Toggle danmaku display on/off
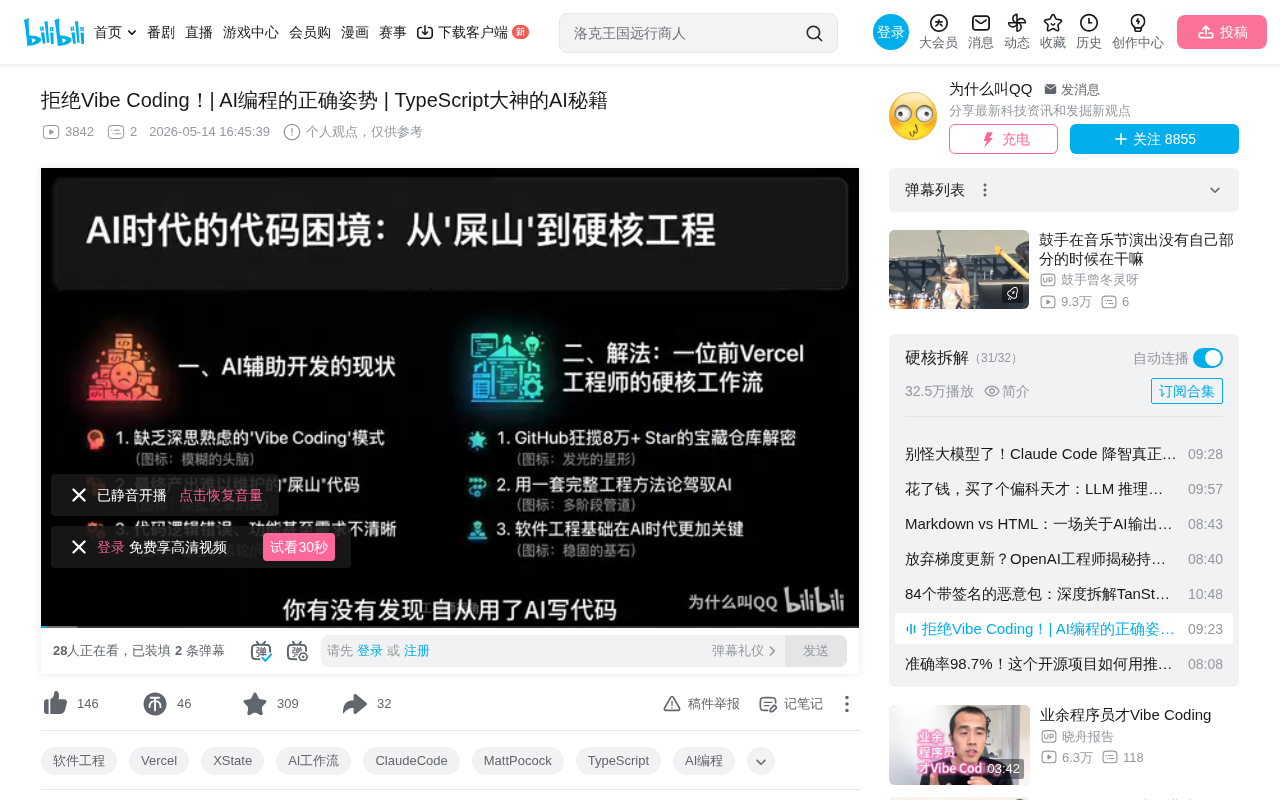The width and height of the screenshot is (1280, 800). point(261,651)
